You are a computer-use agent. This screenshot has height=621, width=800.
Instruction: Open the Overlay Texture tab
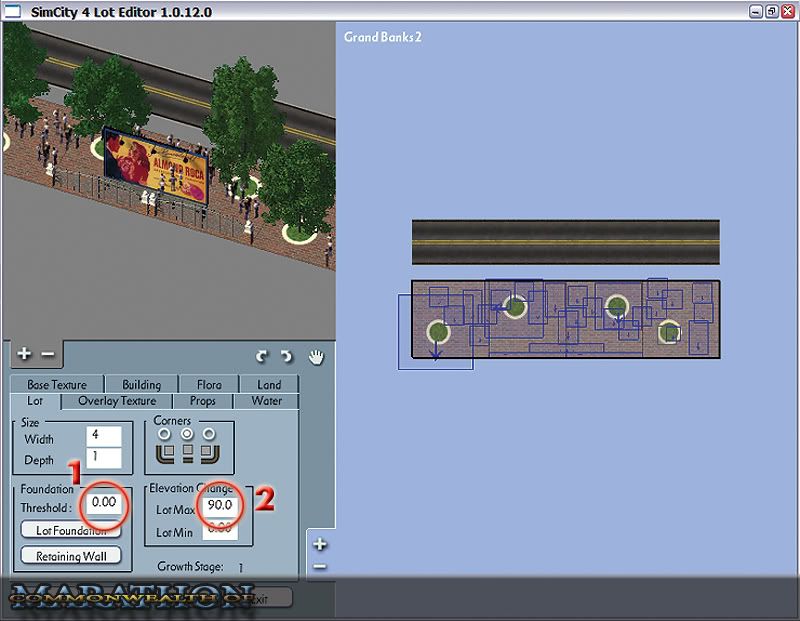117,401
